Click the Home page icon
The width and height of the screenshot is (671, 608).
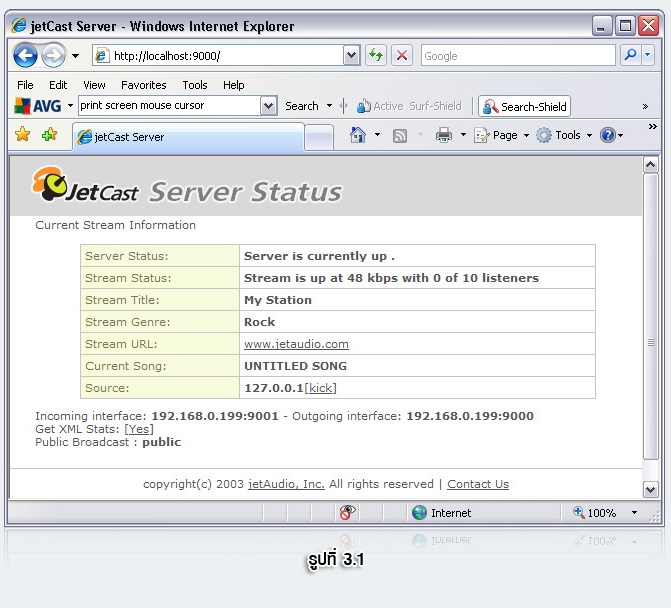coord(357,135)
